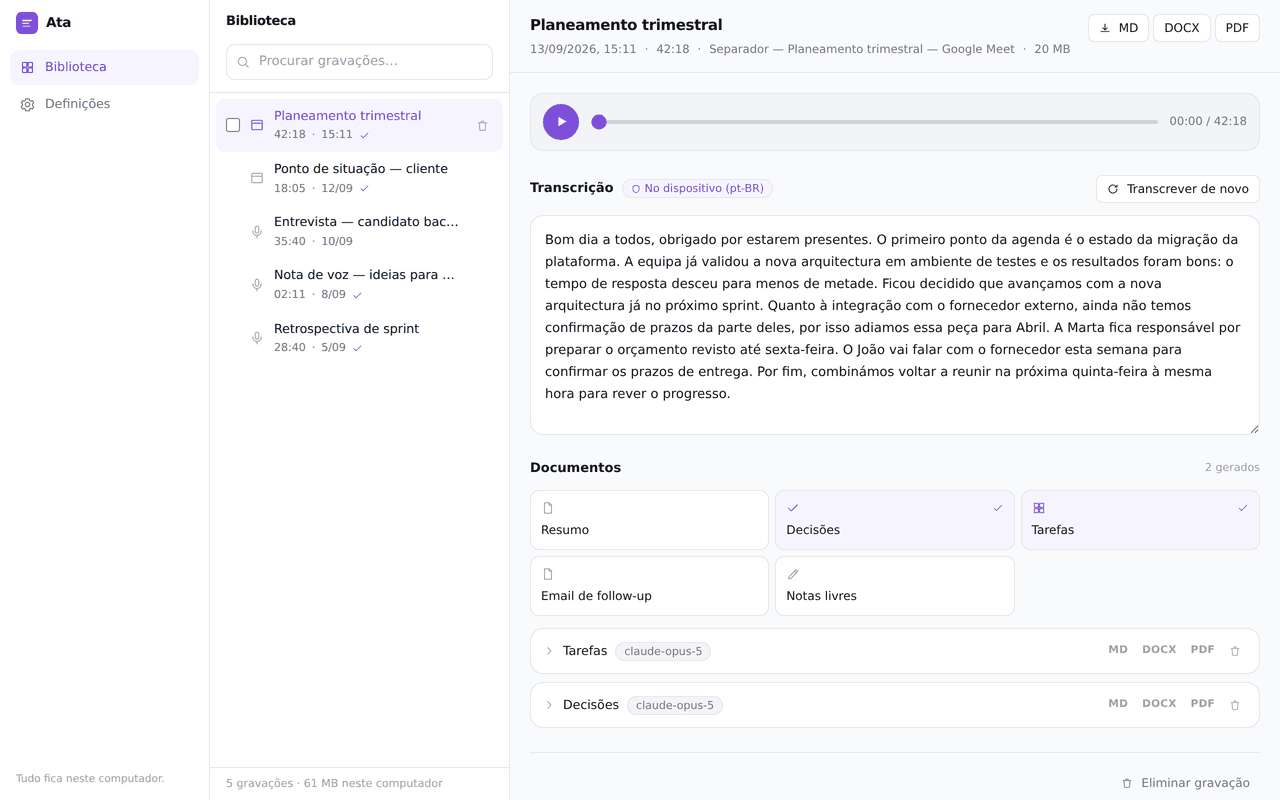Select the Tarefas document card
Image resolution: width=1280 pixels, height=800 pixels.
tap(1140, 519)
